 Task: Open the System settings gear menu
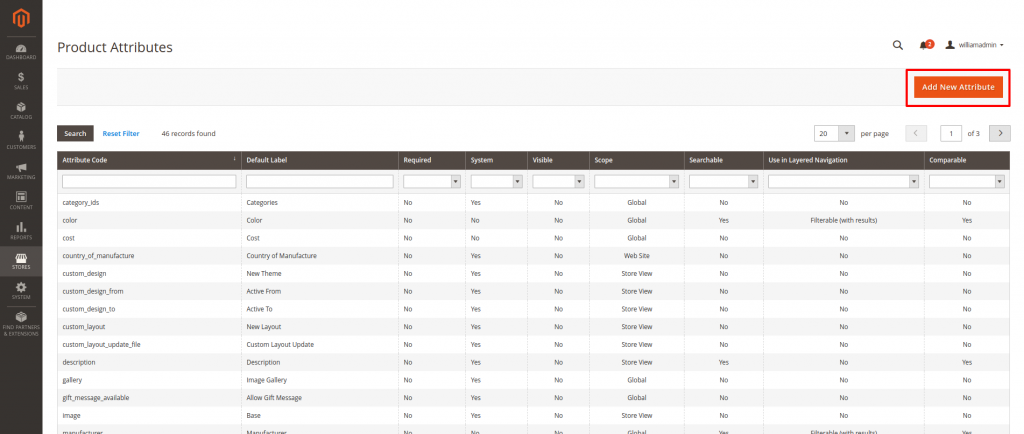[20, 290]
